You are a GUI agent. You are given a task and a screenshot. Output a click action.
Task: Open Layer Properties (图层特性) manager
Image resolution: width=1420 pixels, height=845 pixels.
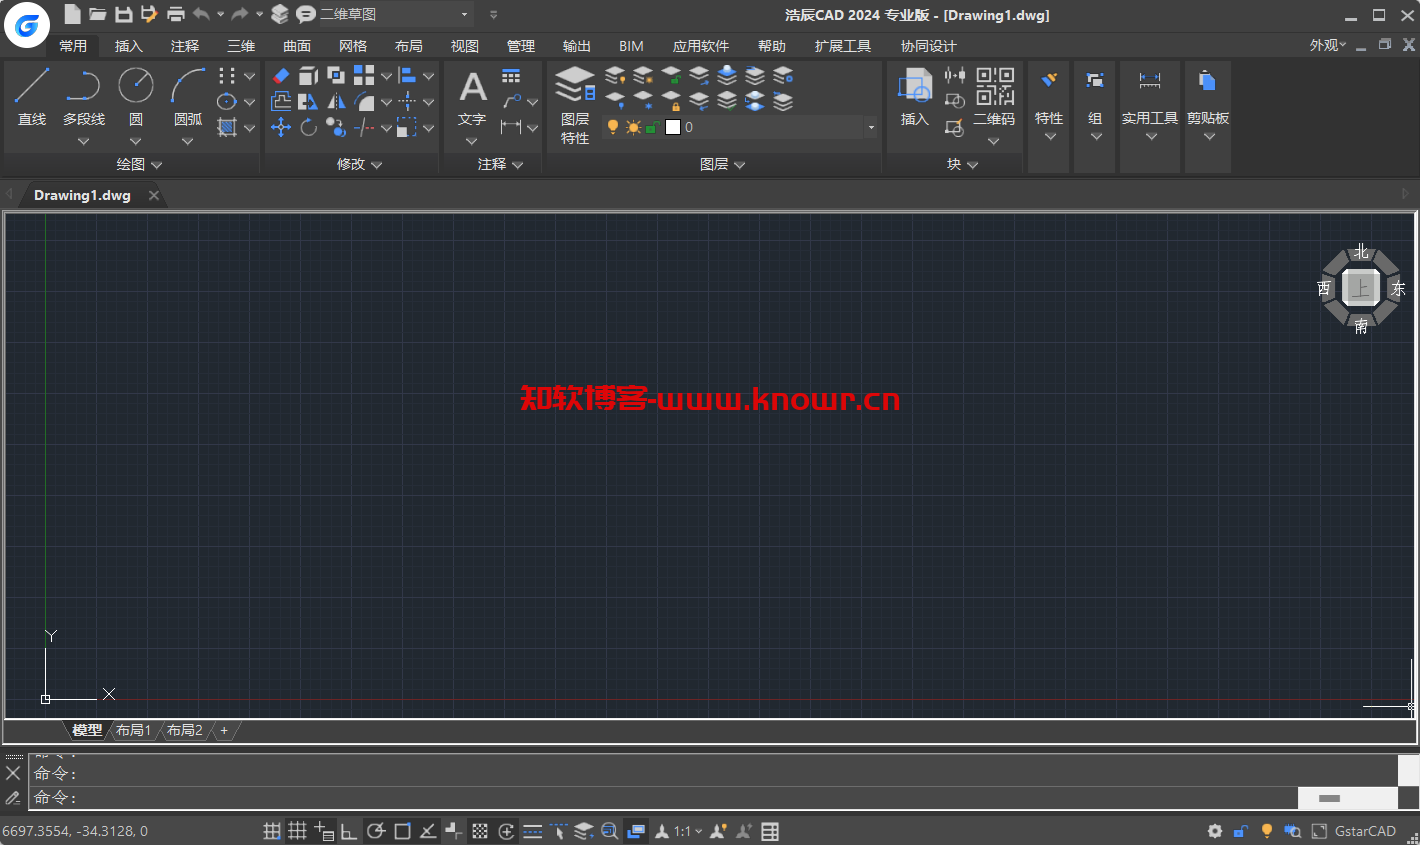pyautogui.click(x=575, y=105)
